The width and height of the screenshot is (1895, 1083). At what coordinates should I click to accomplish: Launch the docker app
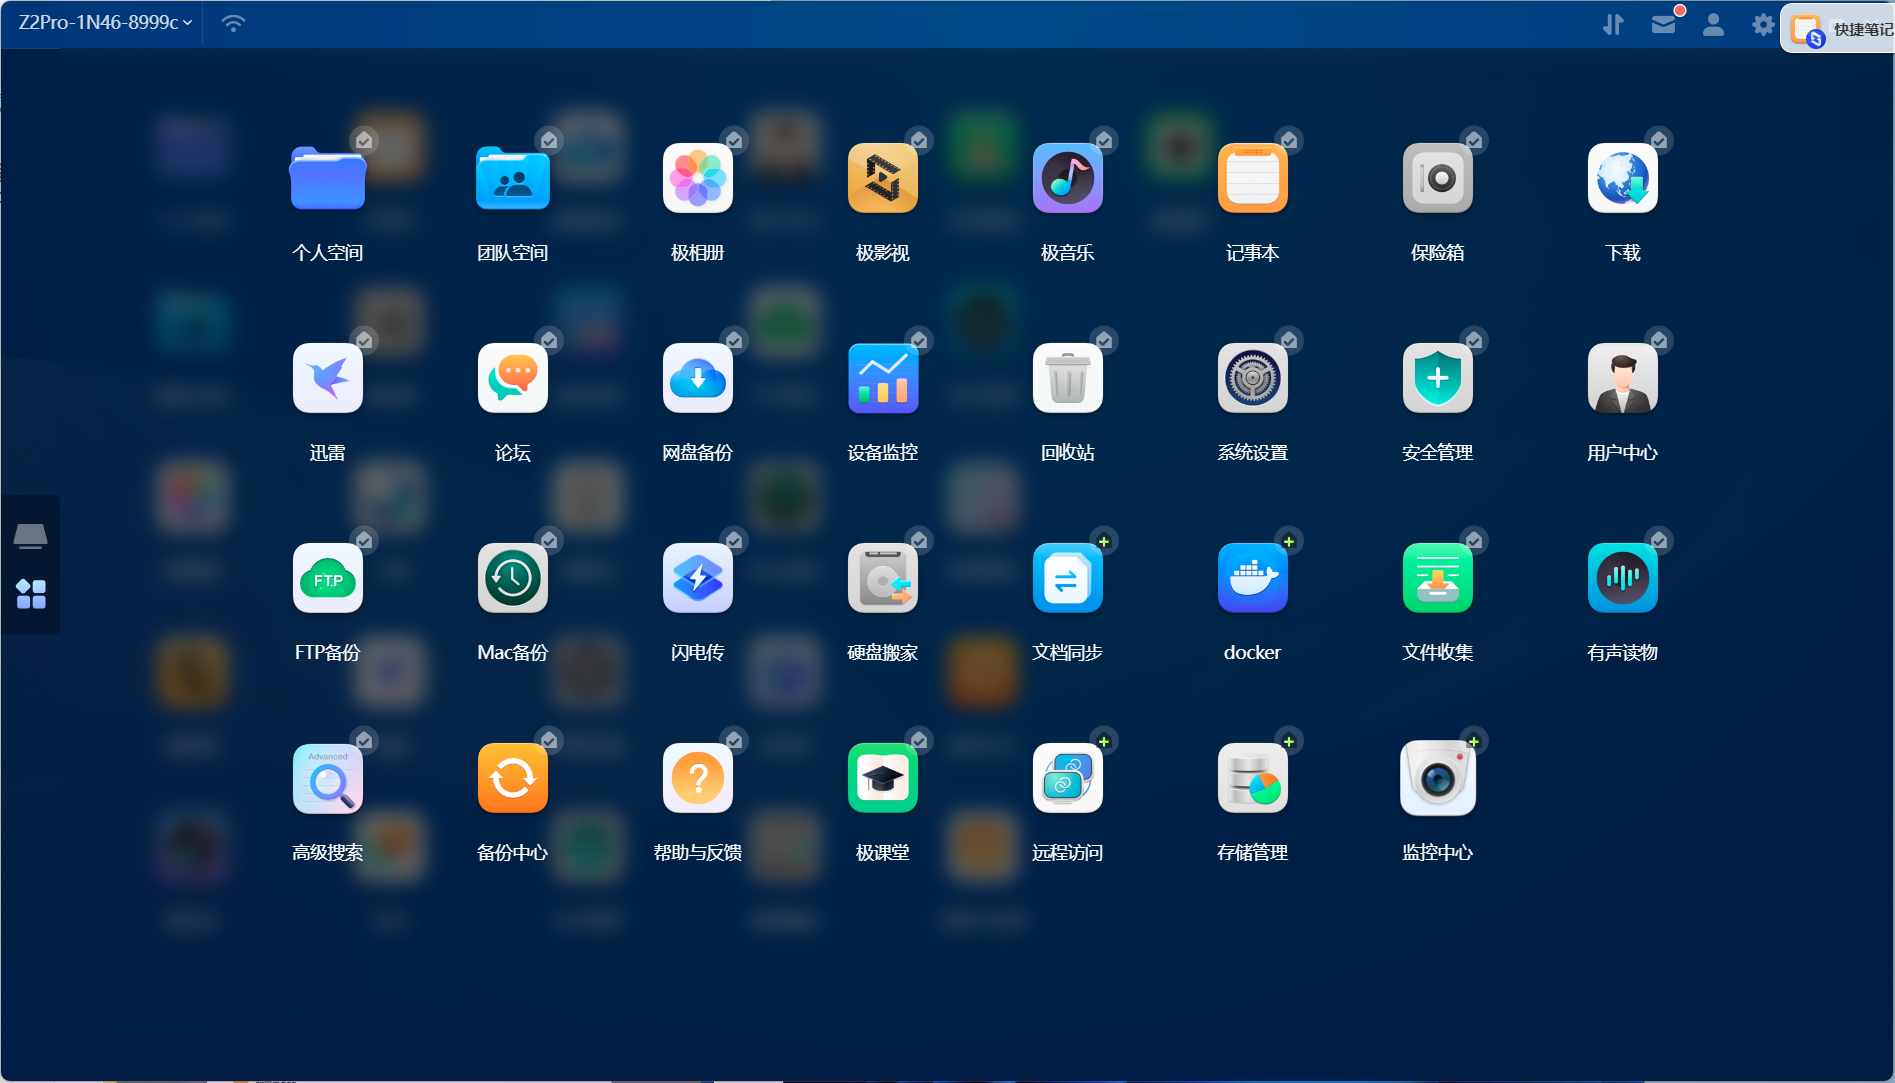[1252, 579]
